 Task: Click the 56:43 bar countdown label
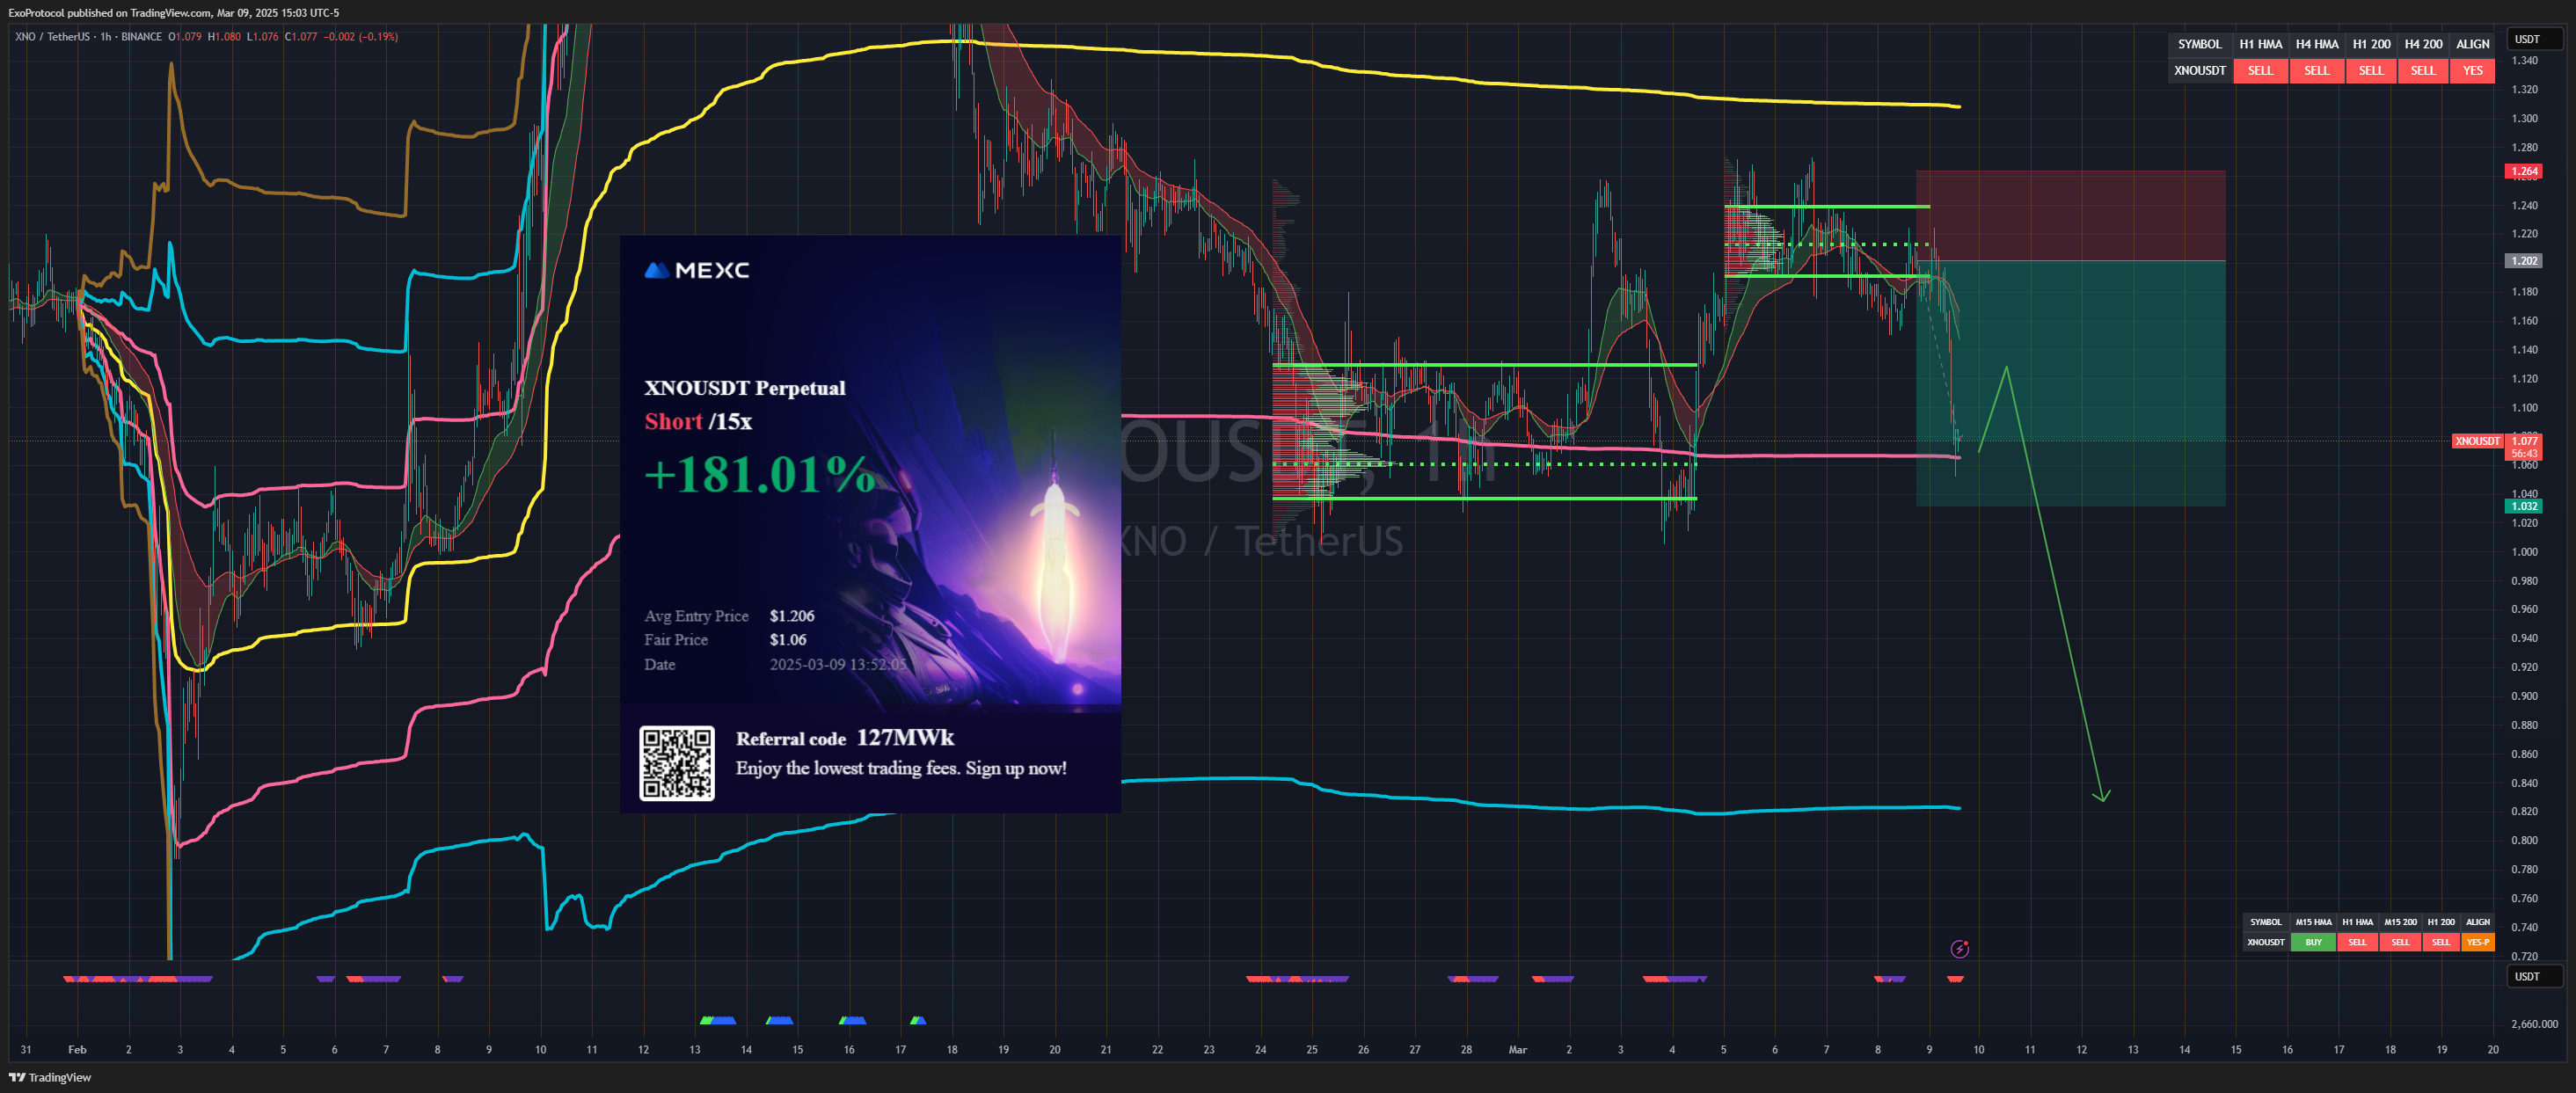(x=2525, y=454)
